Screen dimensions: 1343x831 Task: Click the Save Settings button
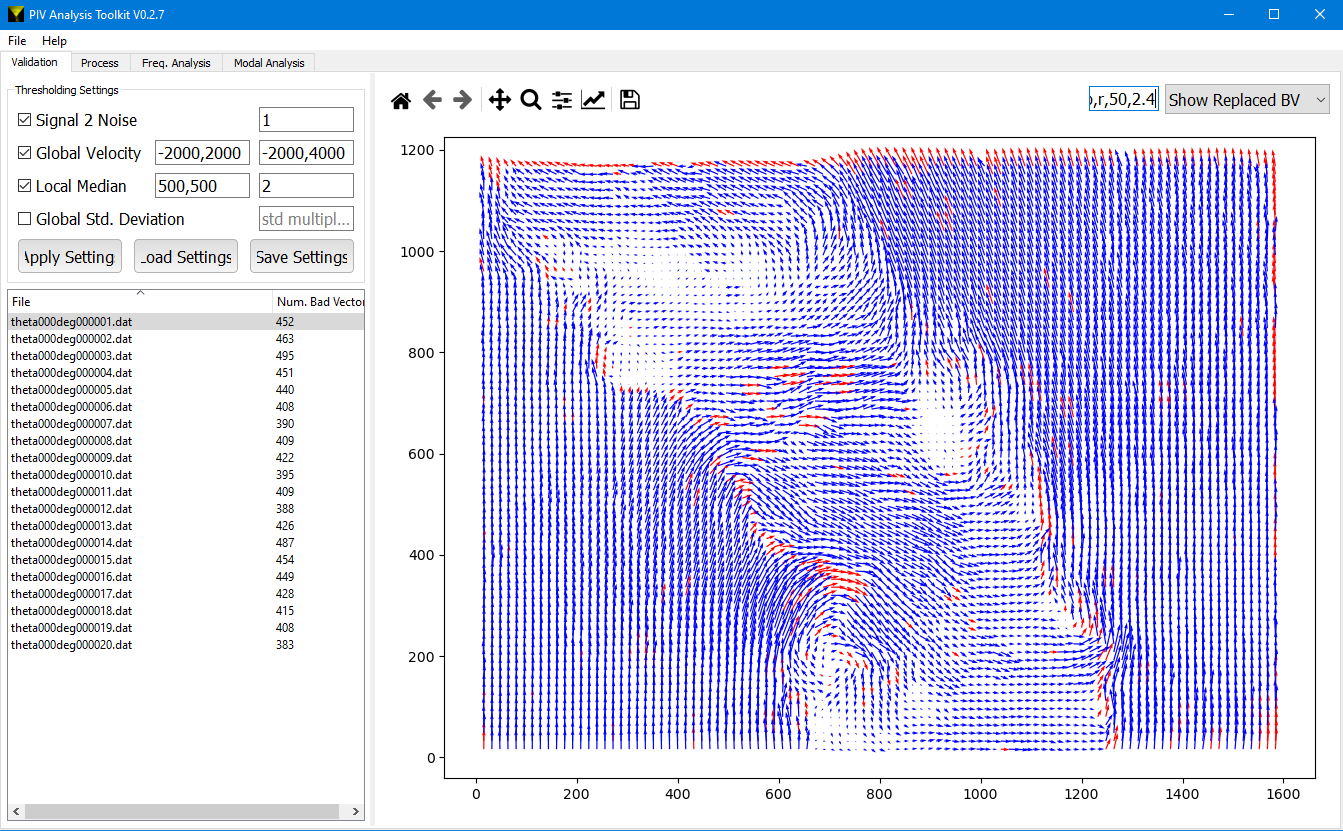301,257
